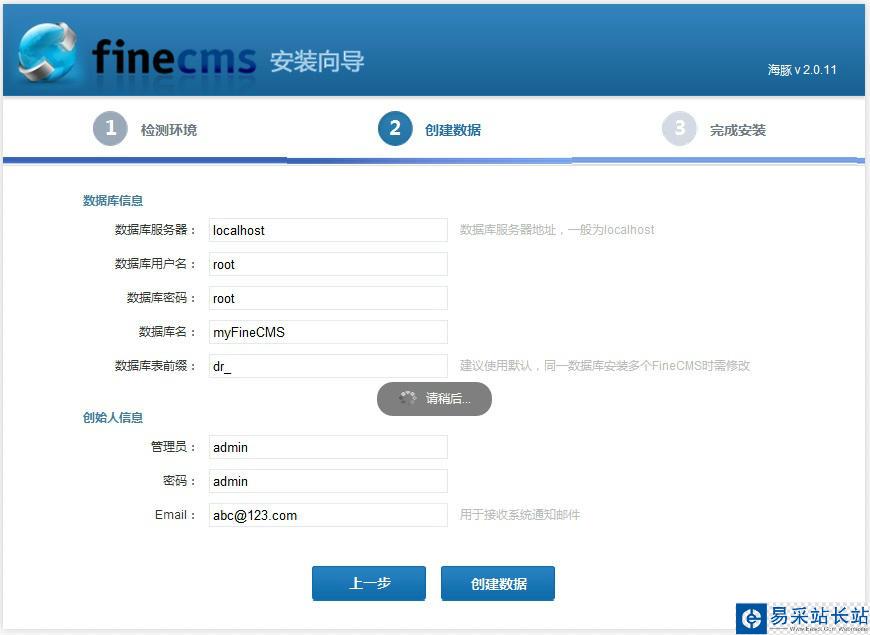Click the 数据库用户名 label

pos(155,264)
